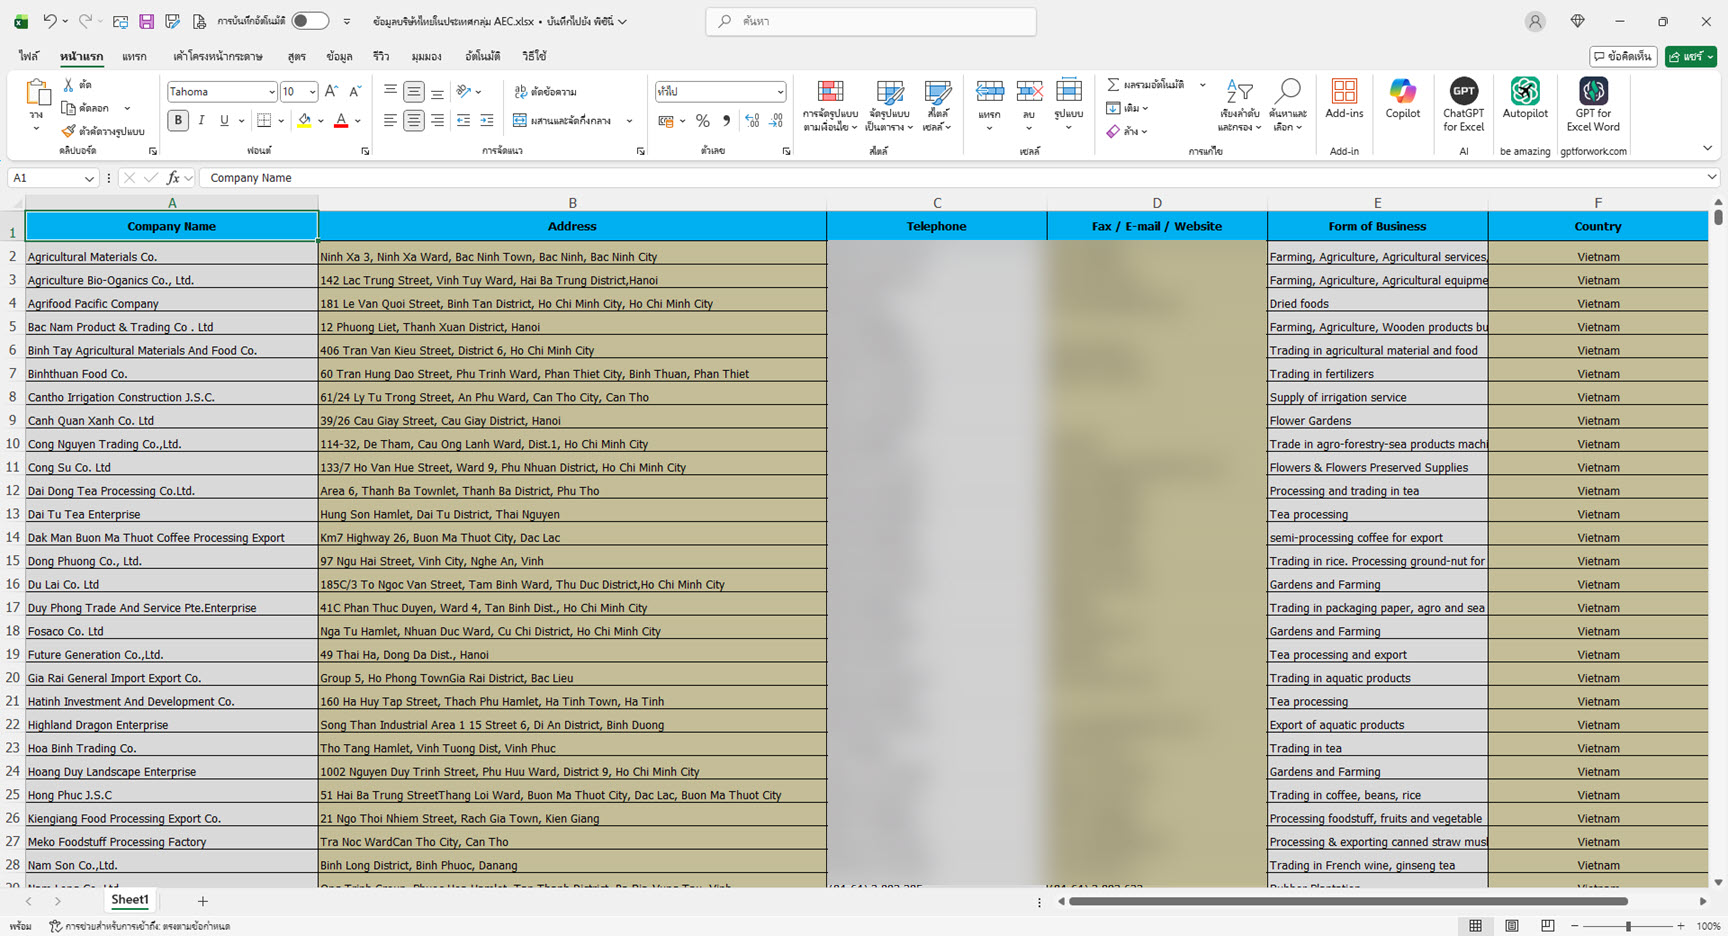Click the percent style icon
This screenshot has width=1728, height=936.
click(703, 121)
